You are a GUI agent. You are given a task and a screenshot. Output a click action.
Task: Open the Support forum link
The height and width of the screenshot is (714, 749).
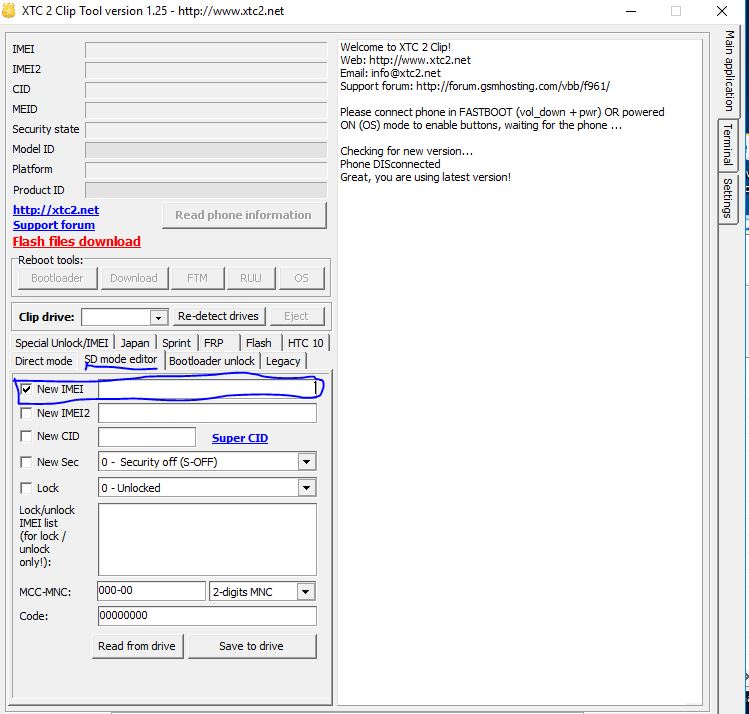[x=54, y=225]
